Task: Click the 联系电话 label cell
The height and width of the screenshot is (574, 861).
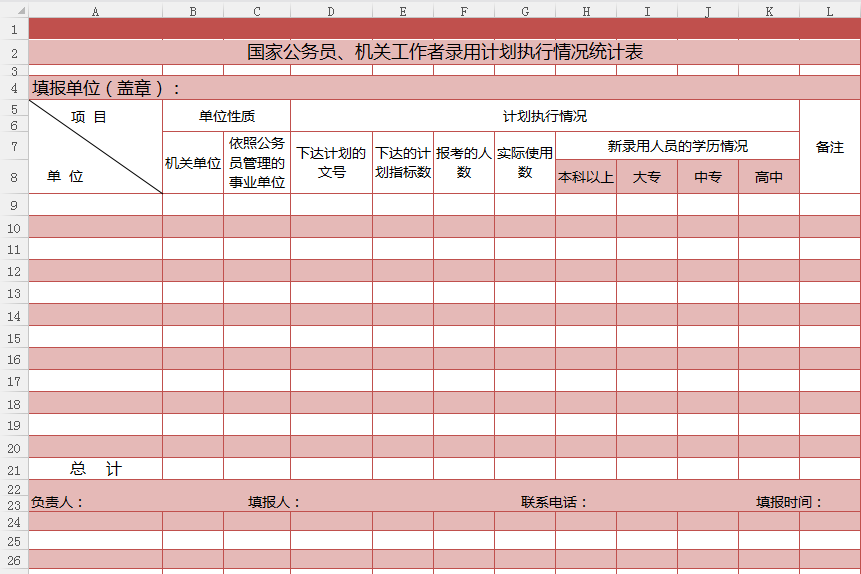Action: (x=554, y=502)
